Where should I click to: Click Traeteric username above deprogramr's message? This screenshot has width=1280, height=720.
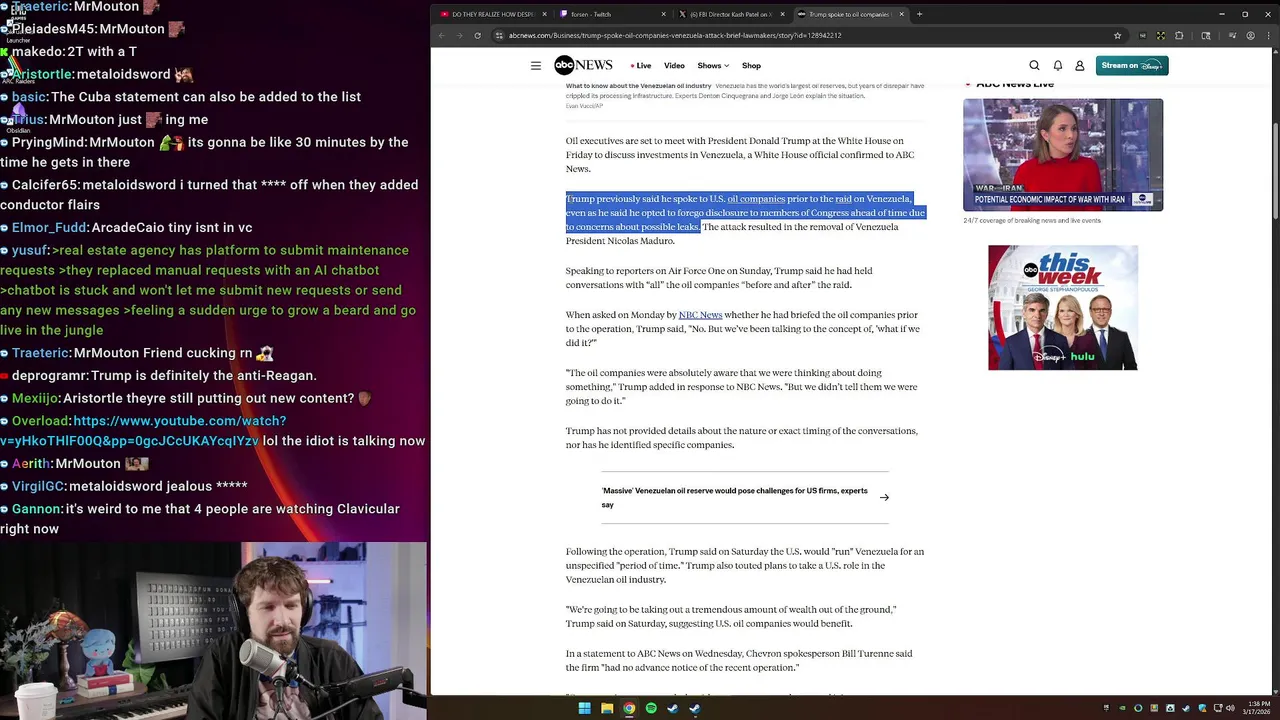40,353
